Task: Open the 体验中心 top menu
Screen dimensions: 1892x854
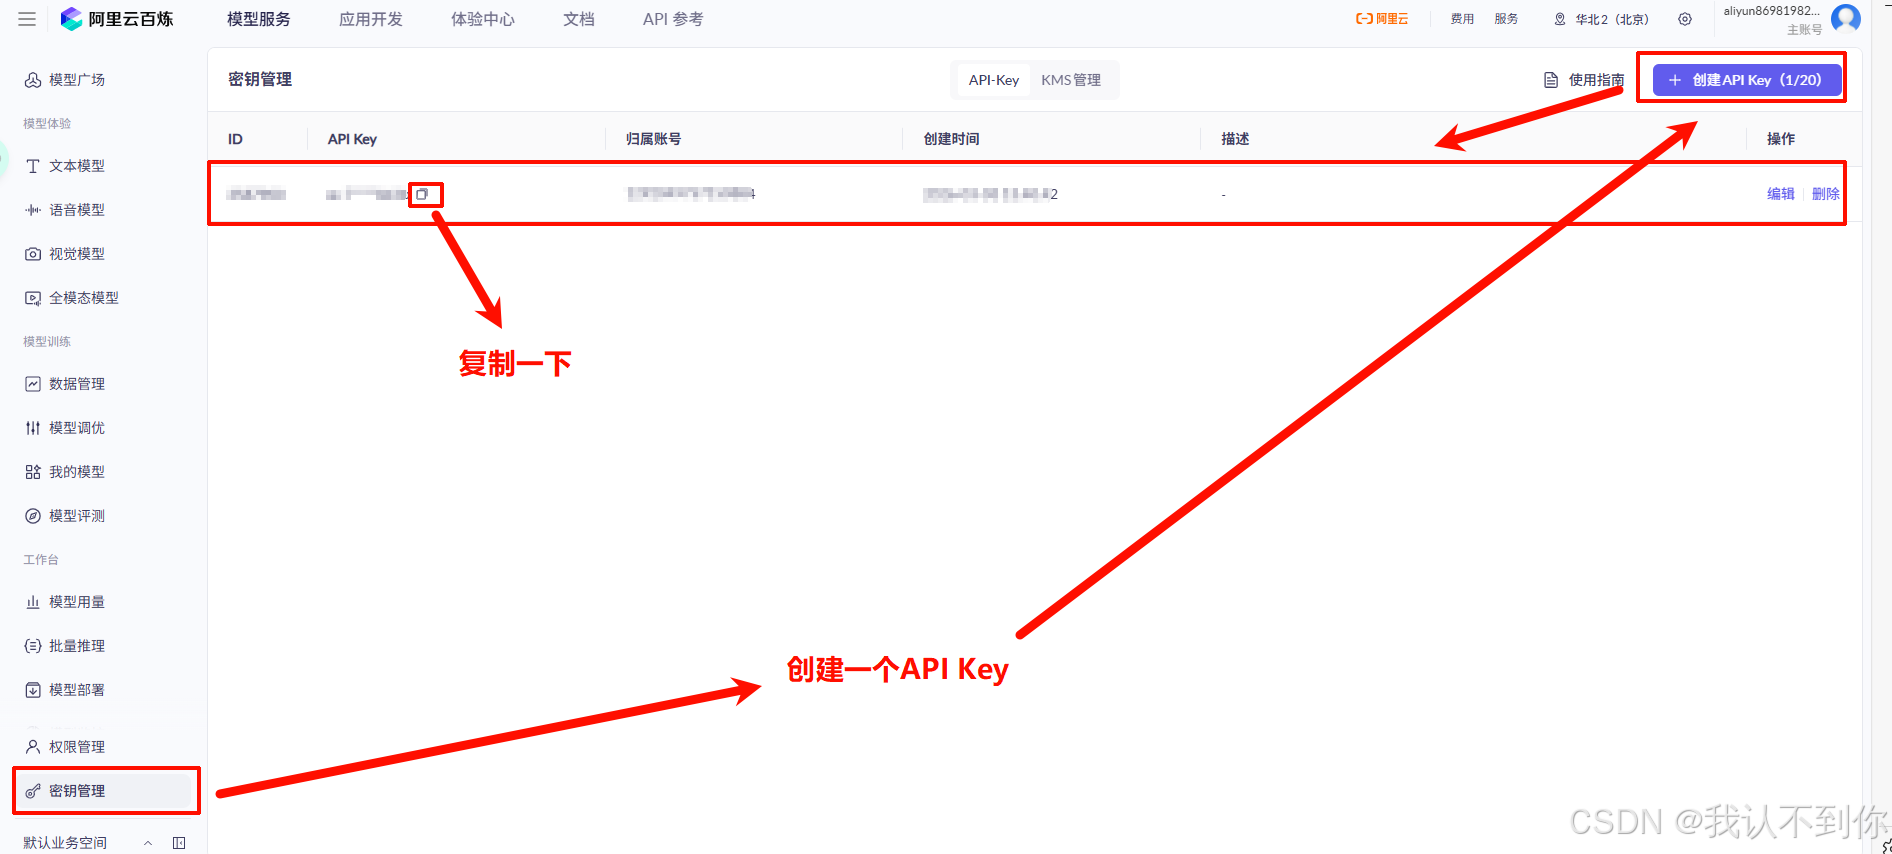Action: tap(483, 19)
